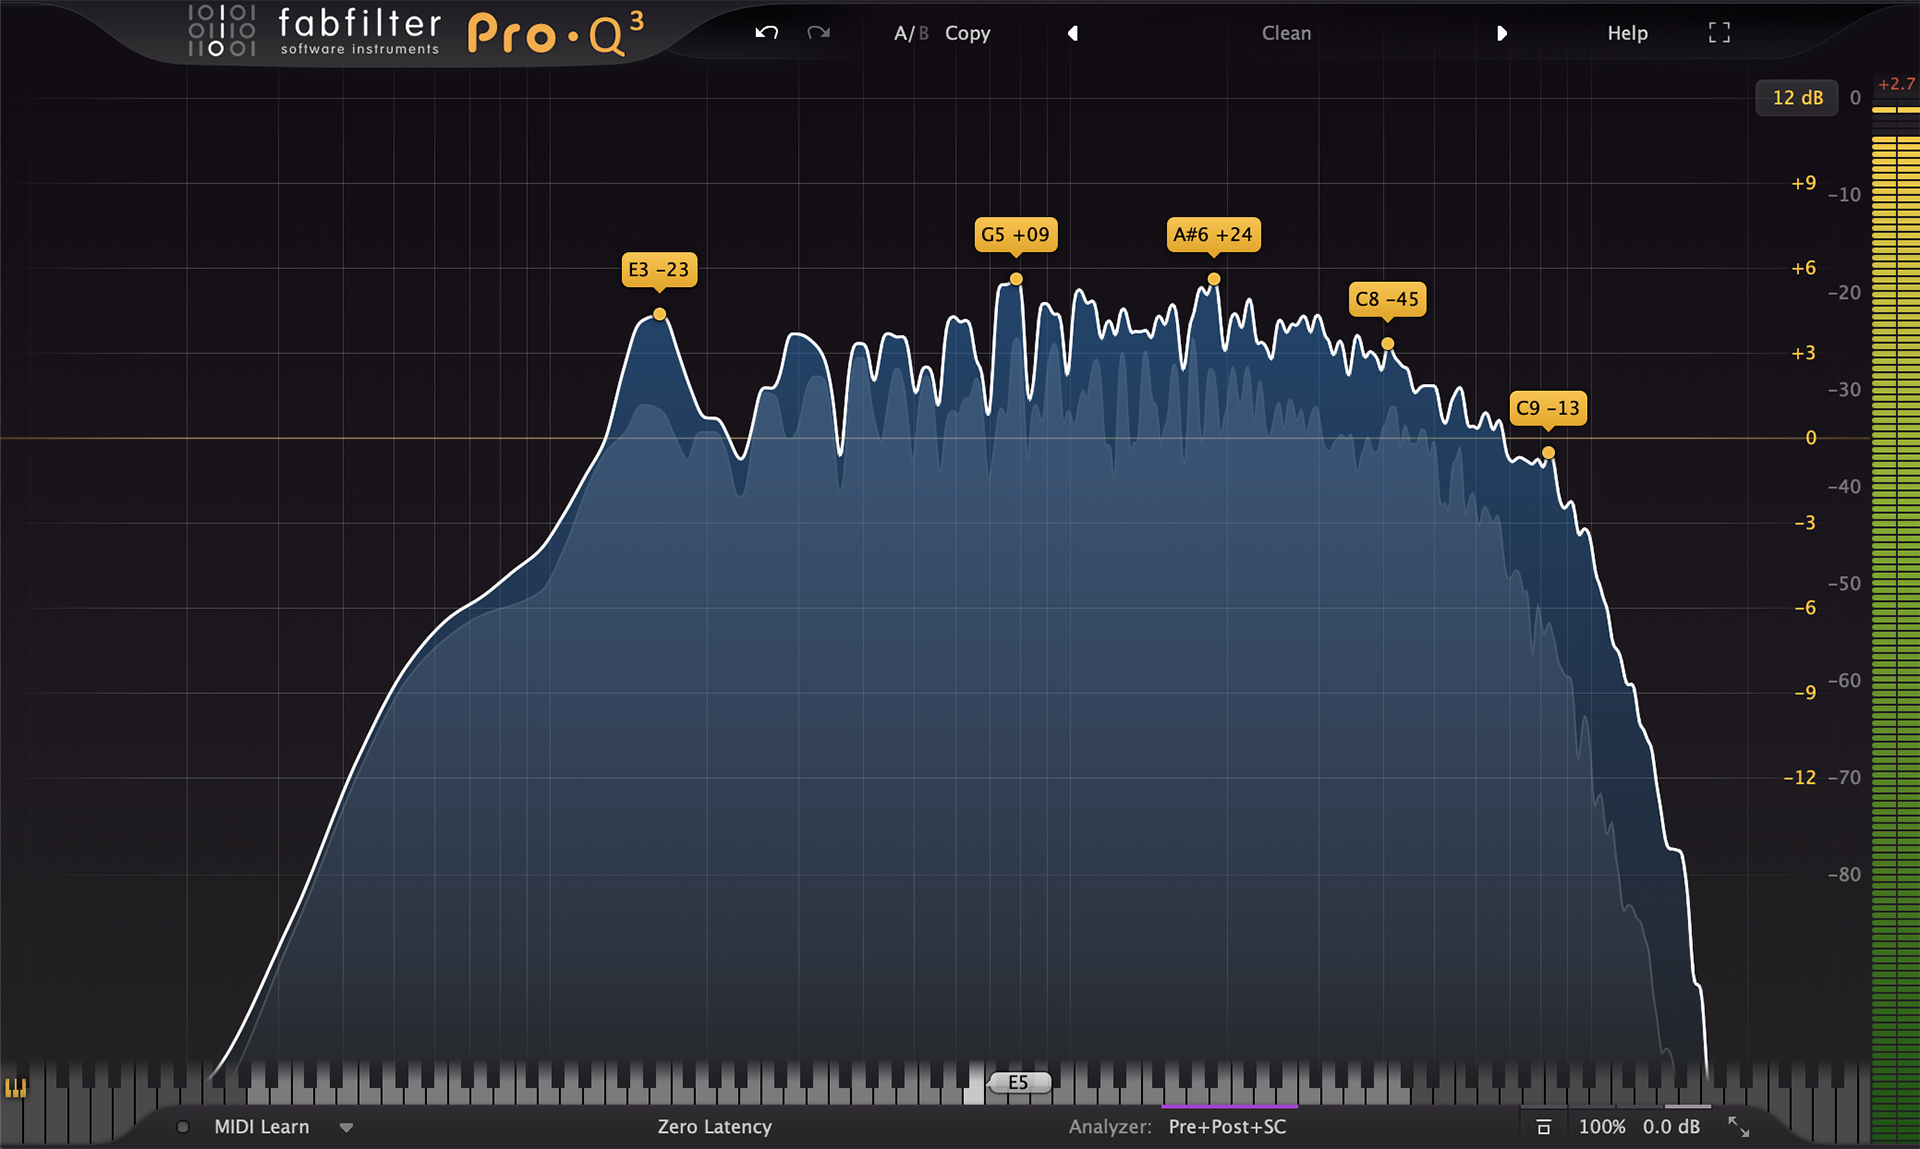Image resolution: width=1920 pixels, height=1149 pixels.
Task: Click the E5 note marker on the keyboard
Action: tap(1019, 1082)
